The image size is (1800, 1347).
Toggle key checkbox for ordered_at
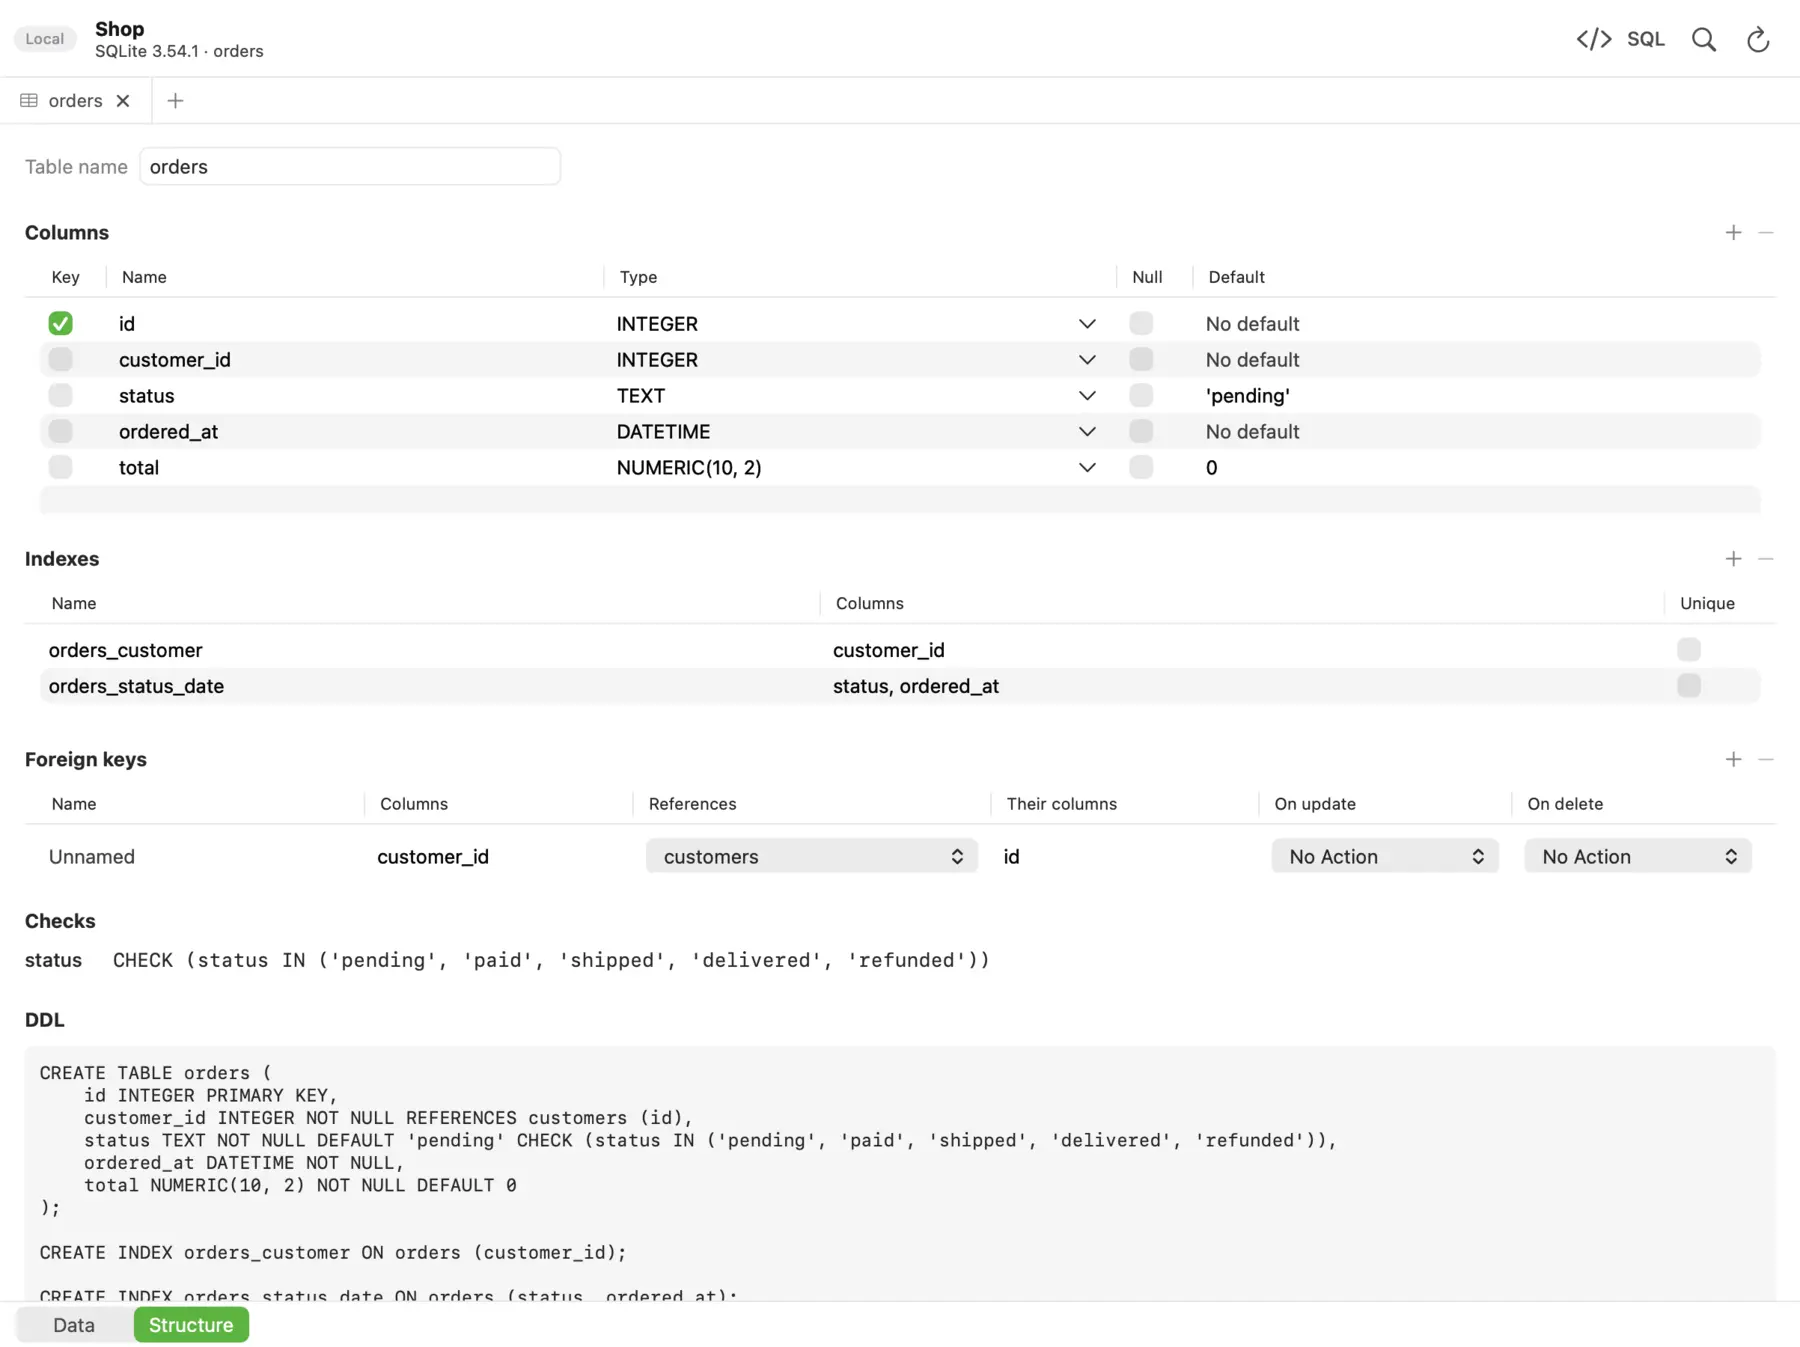[x=60, y=431]
